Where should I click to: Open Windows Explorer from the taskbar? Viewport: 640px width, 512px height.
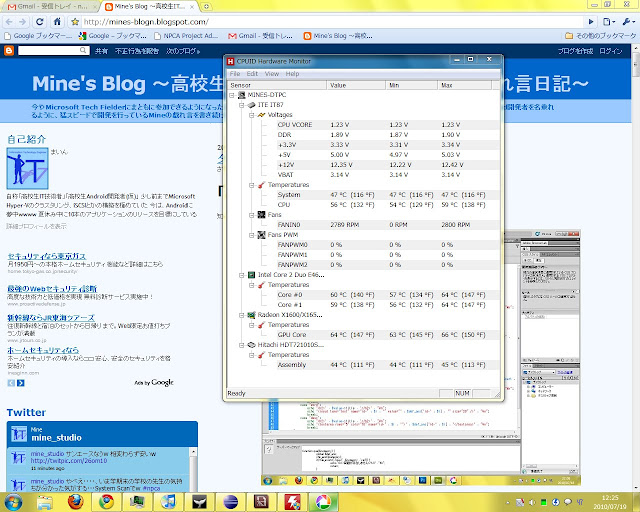[44, 502]
